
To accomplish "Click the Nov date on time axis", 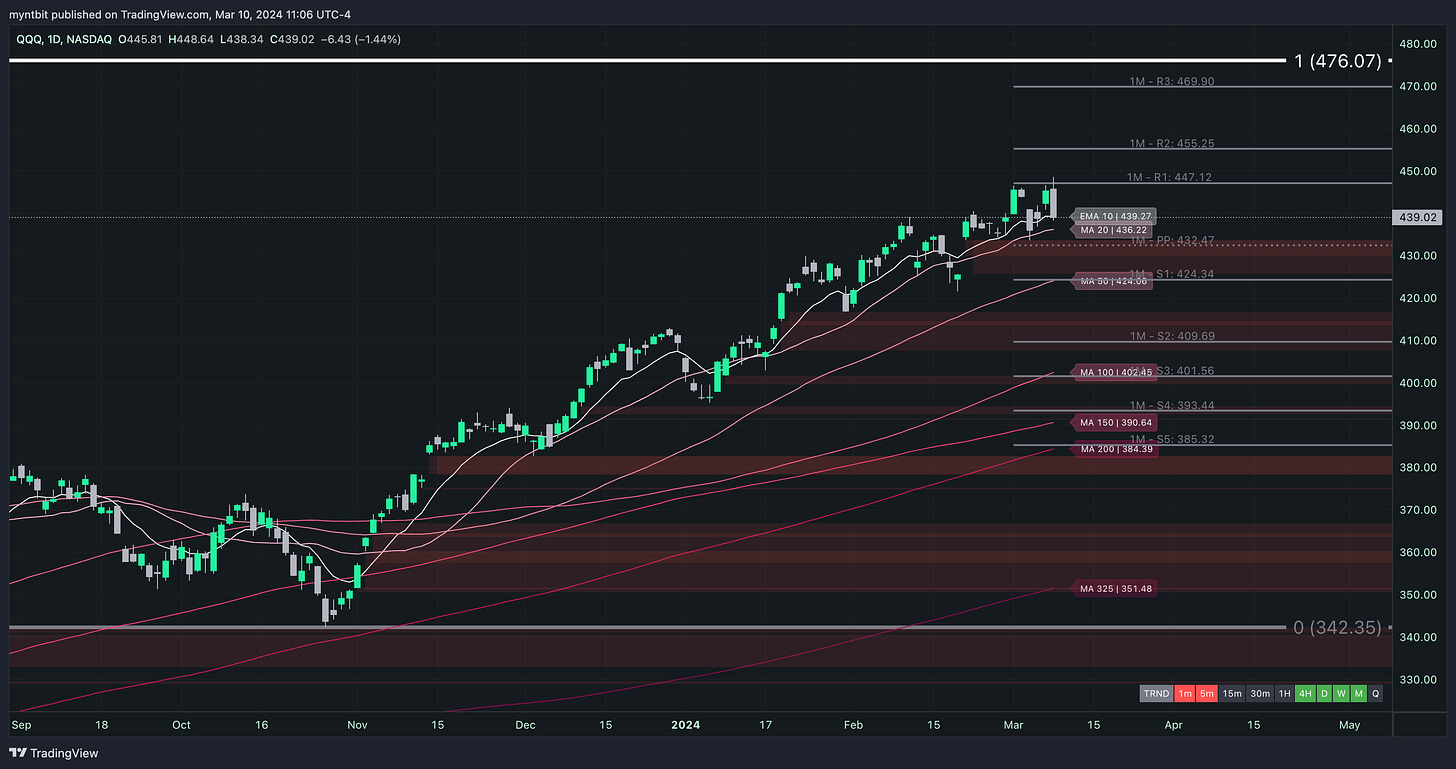I will click(357, 723).
